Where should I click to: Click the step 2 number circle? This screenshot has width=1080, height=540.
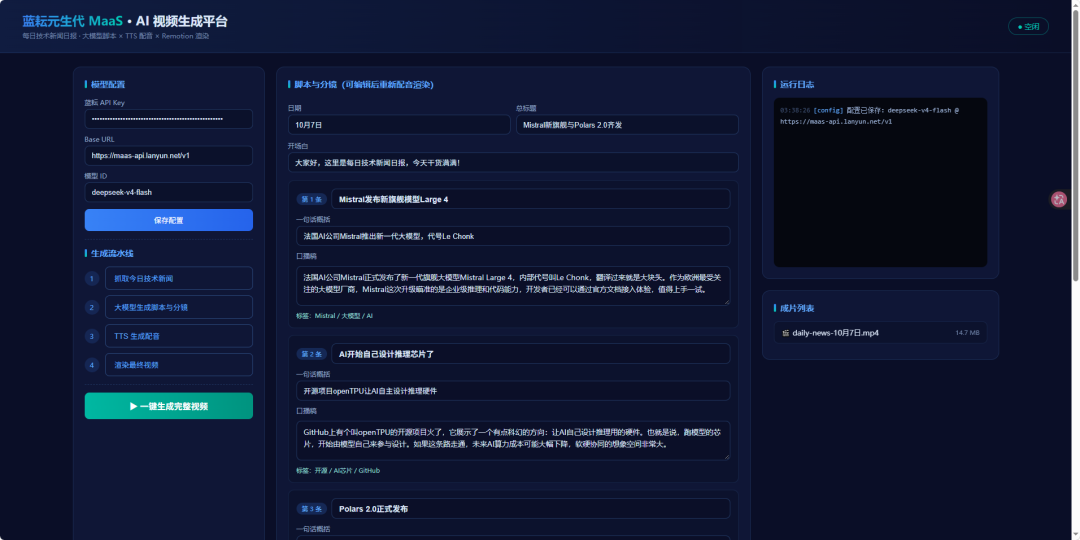92,307
